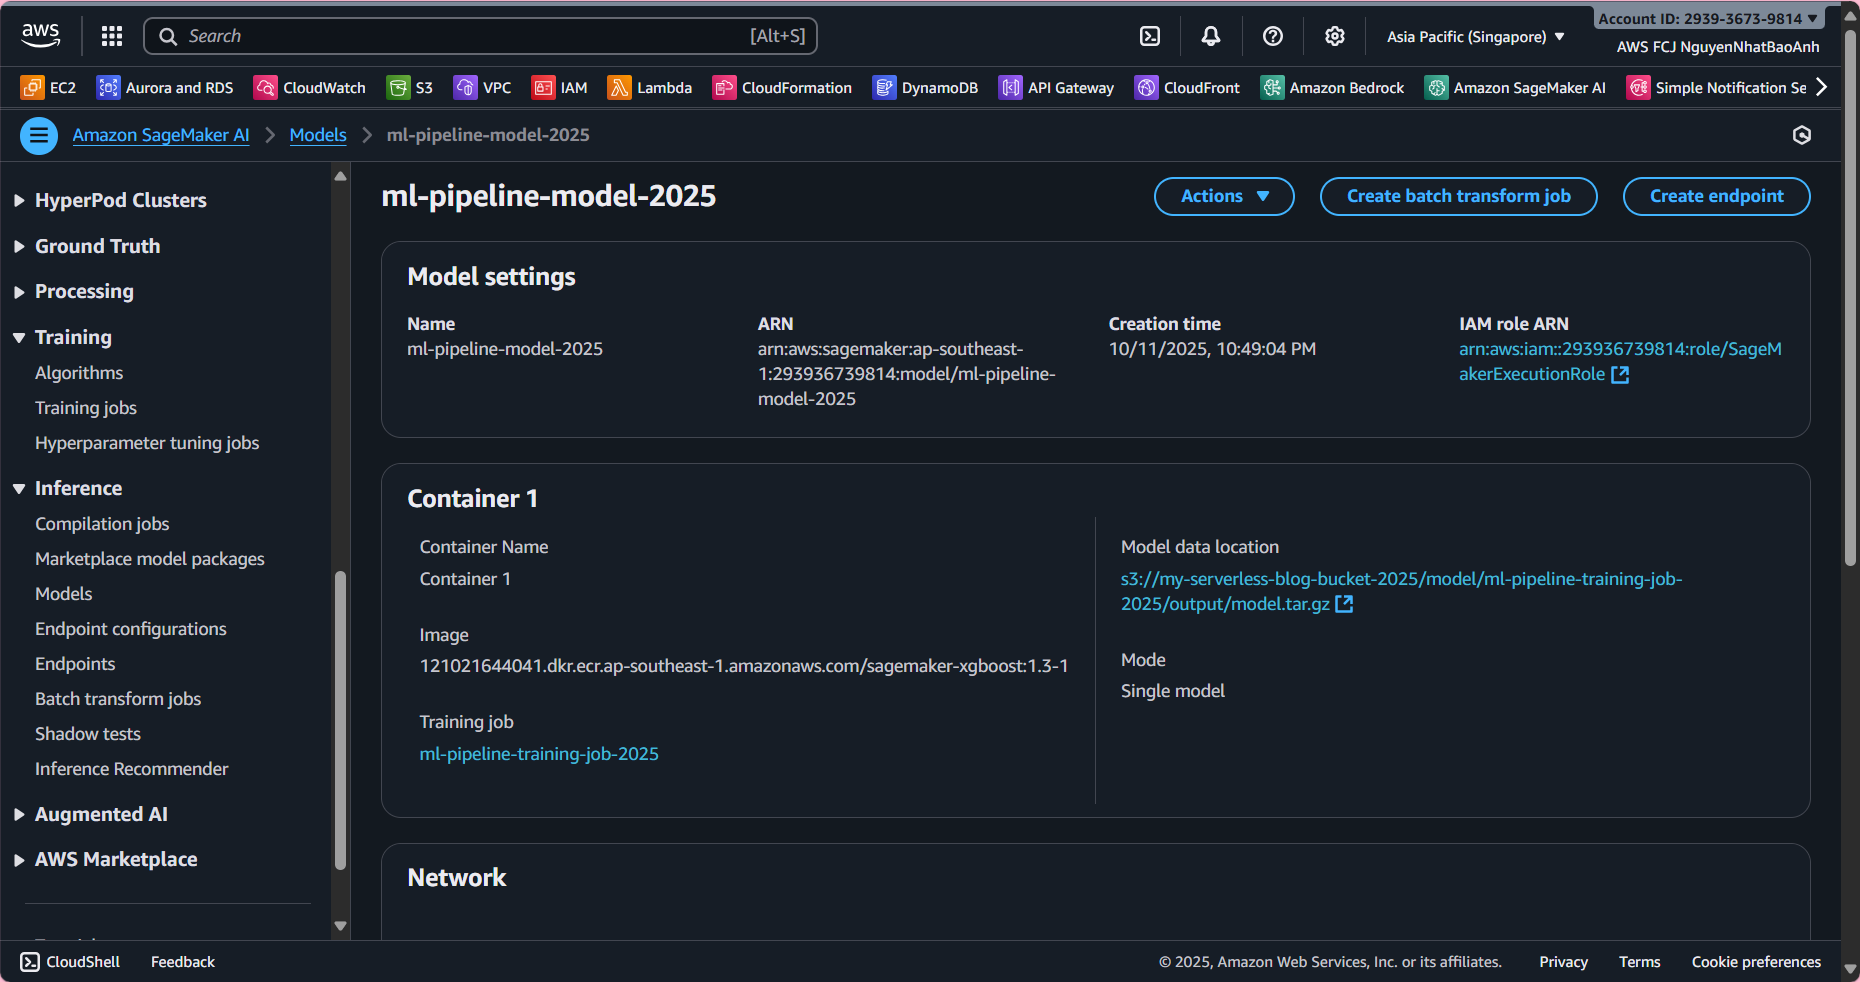Open the services grid menu
This screenshot has height=982, width=1860.
coord(112,36)
